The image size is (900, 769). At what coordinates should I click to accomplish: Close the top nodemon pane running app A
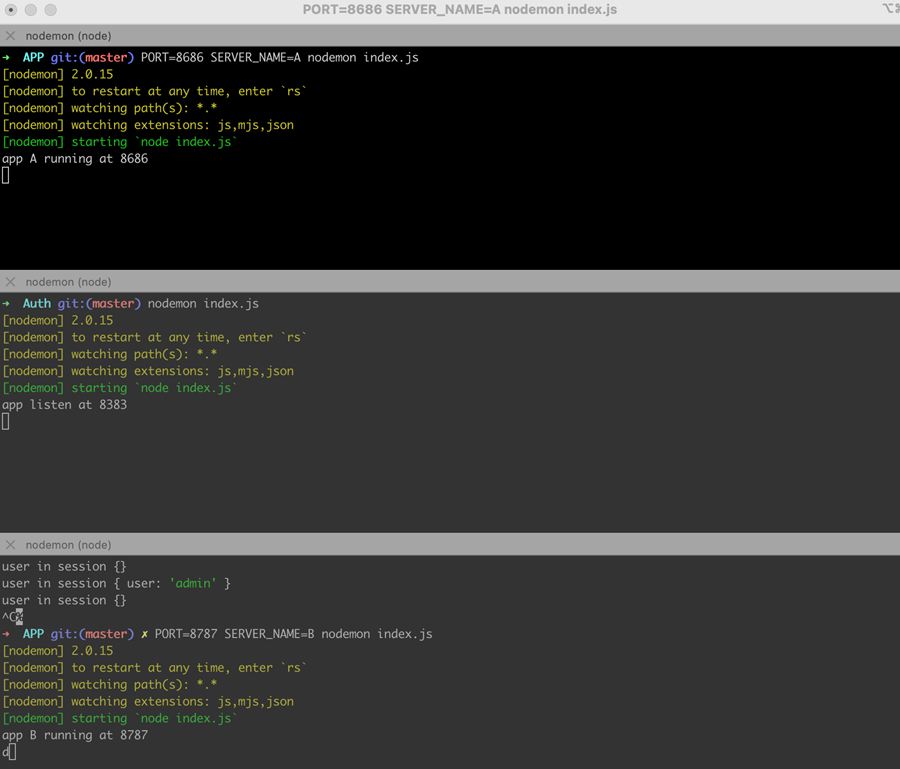coord(10,36)
